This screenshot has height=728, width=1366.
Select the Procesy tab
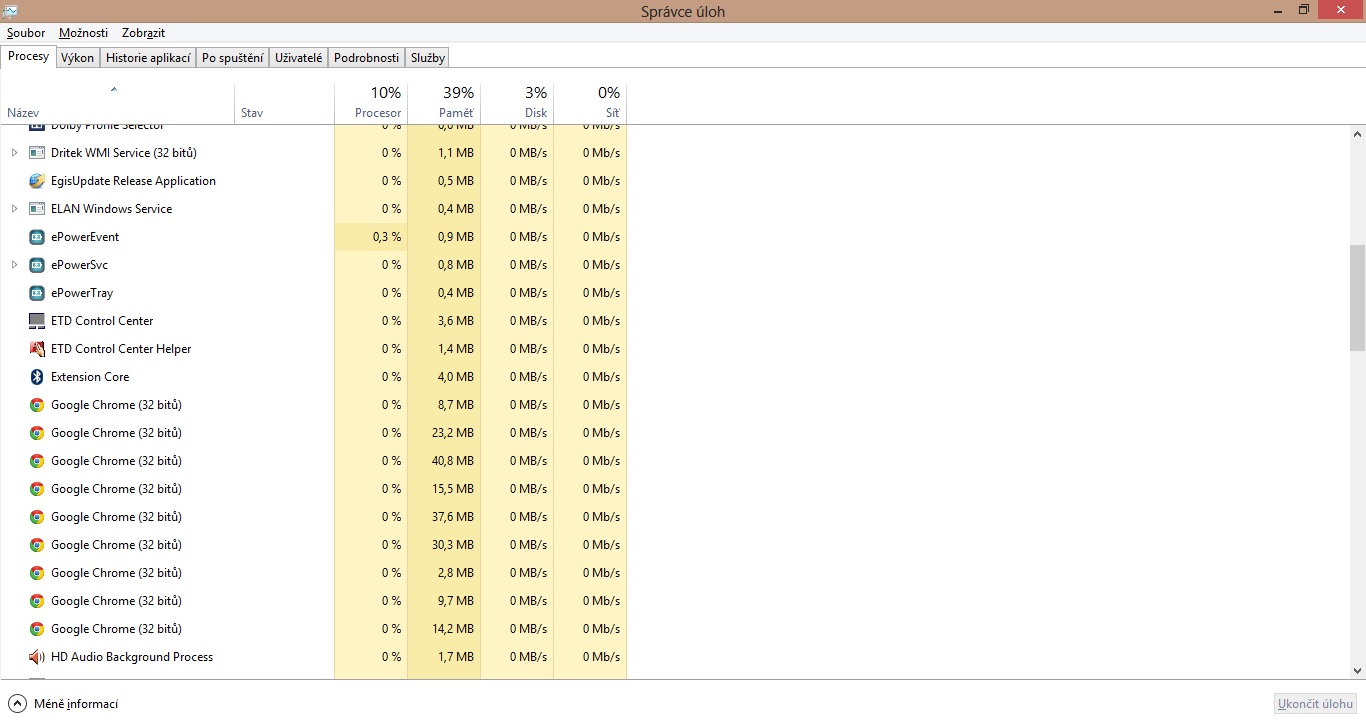click(28, 56)
